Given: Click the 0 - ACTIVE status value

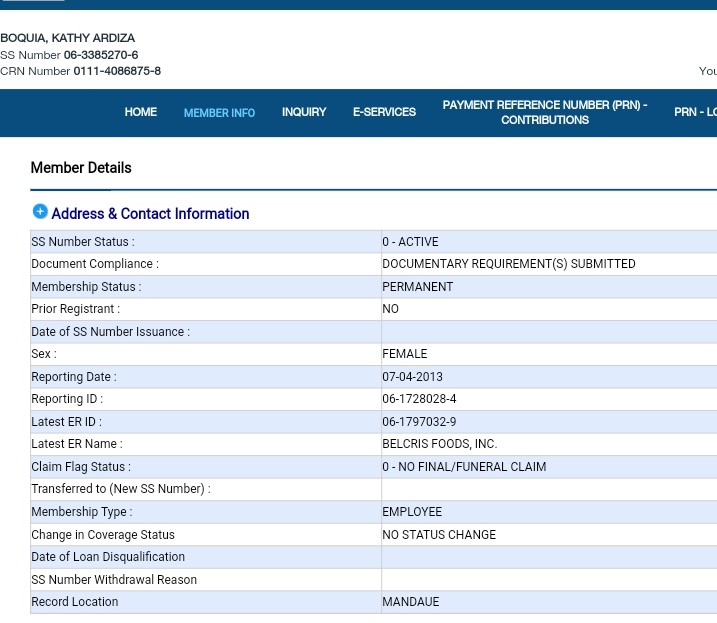Looking at the screenshot, I should pyautogui.click(x=410, y=242).
